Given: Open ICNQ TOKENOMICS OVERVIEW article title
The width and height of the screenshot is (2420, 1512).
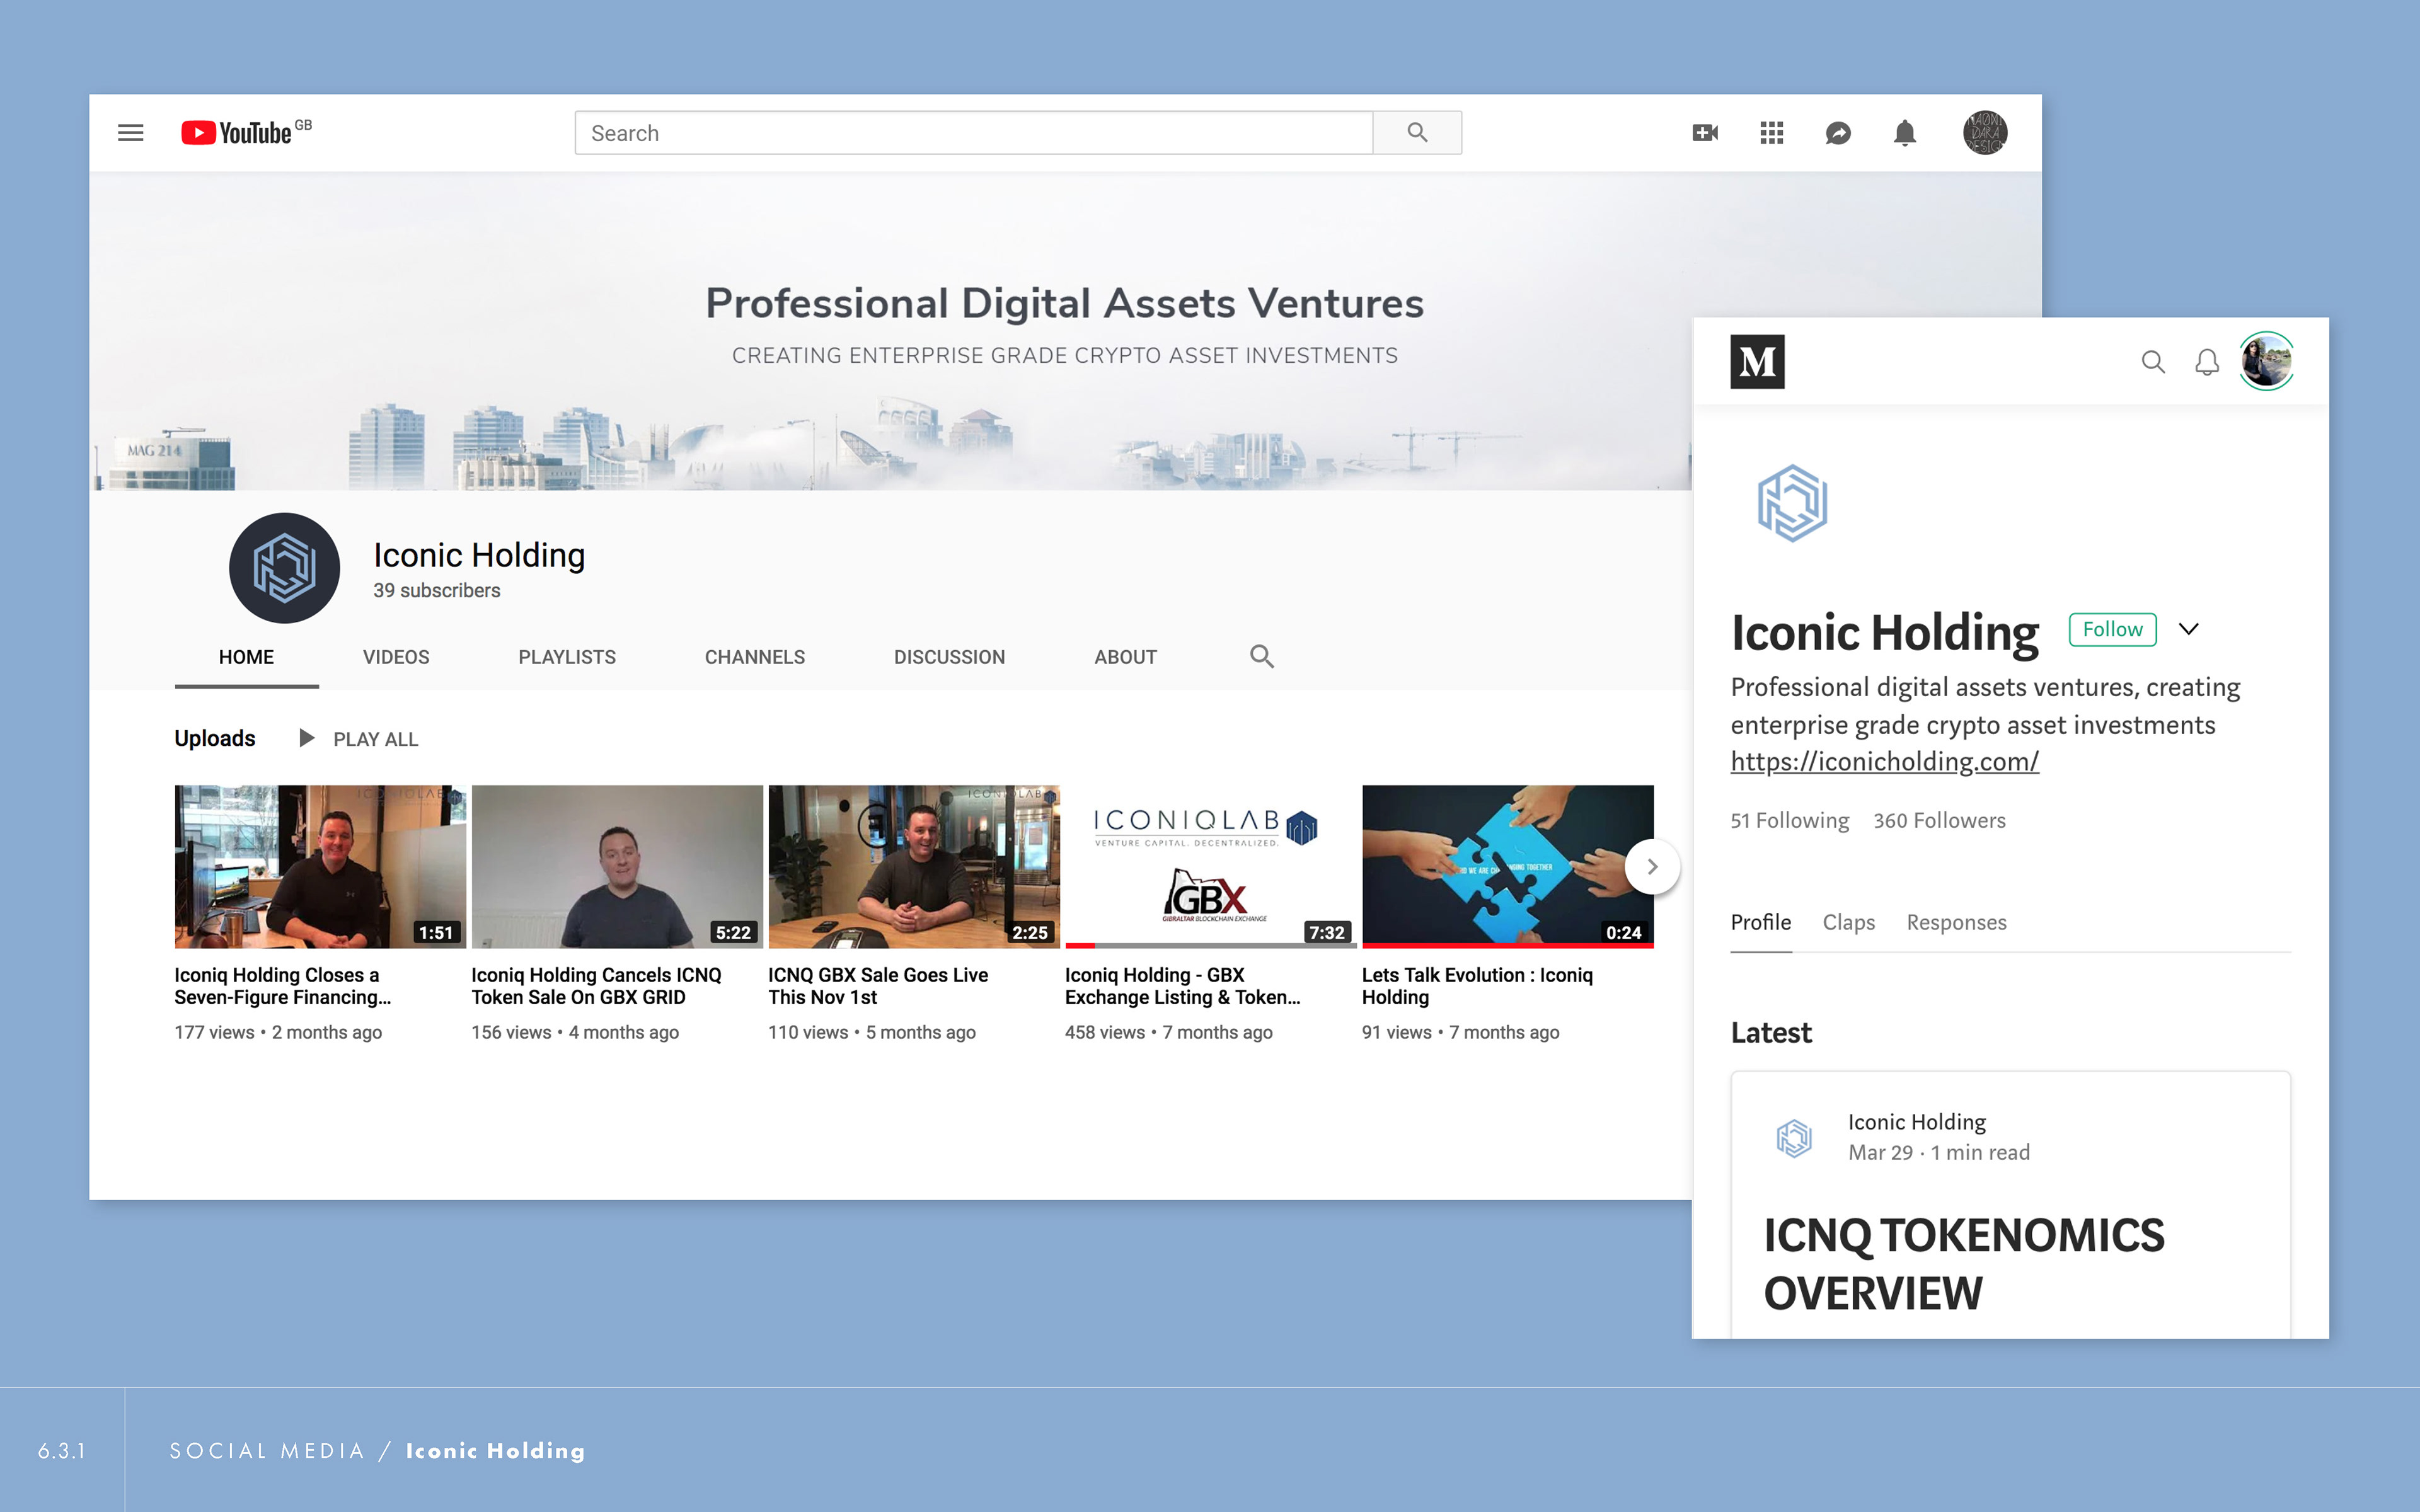Looking at the screenshot, I should point(1964,1264).
